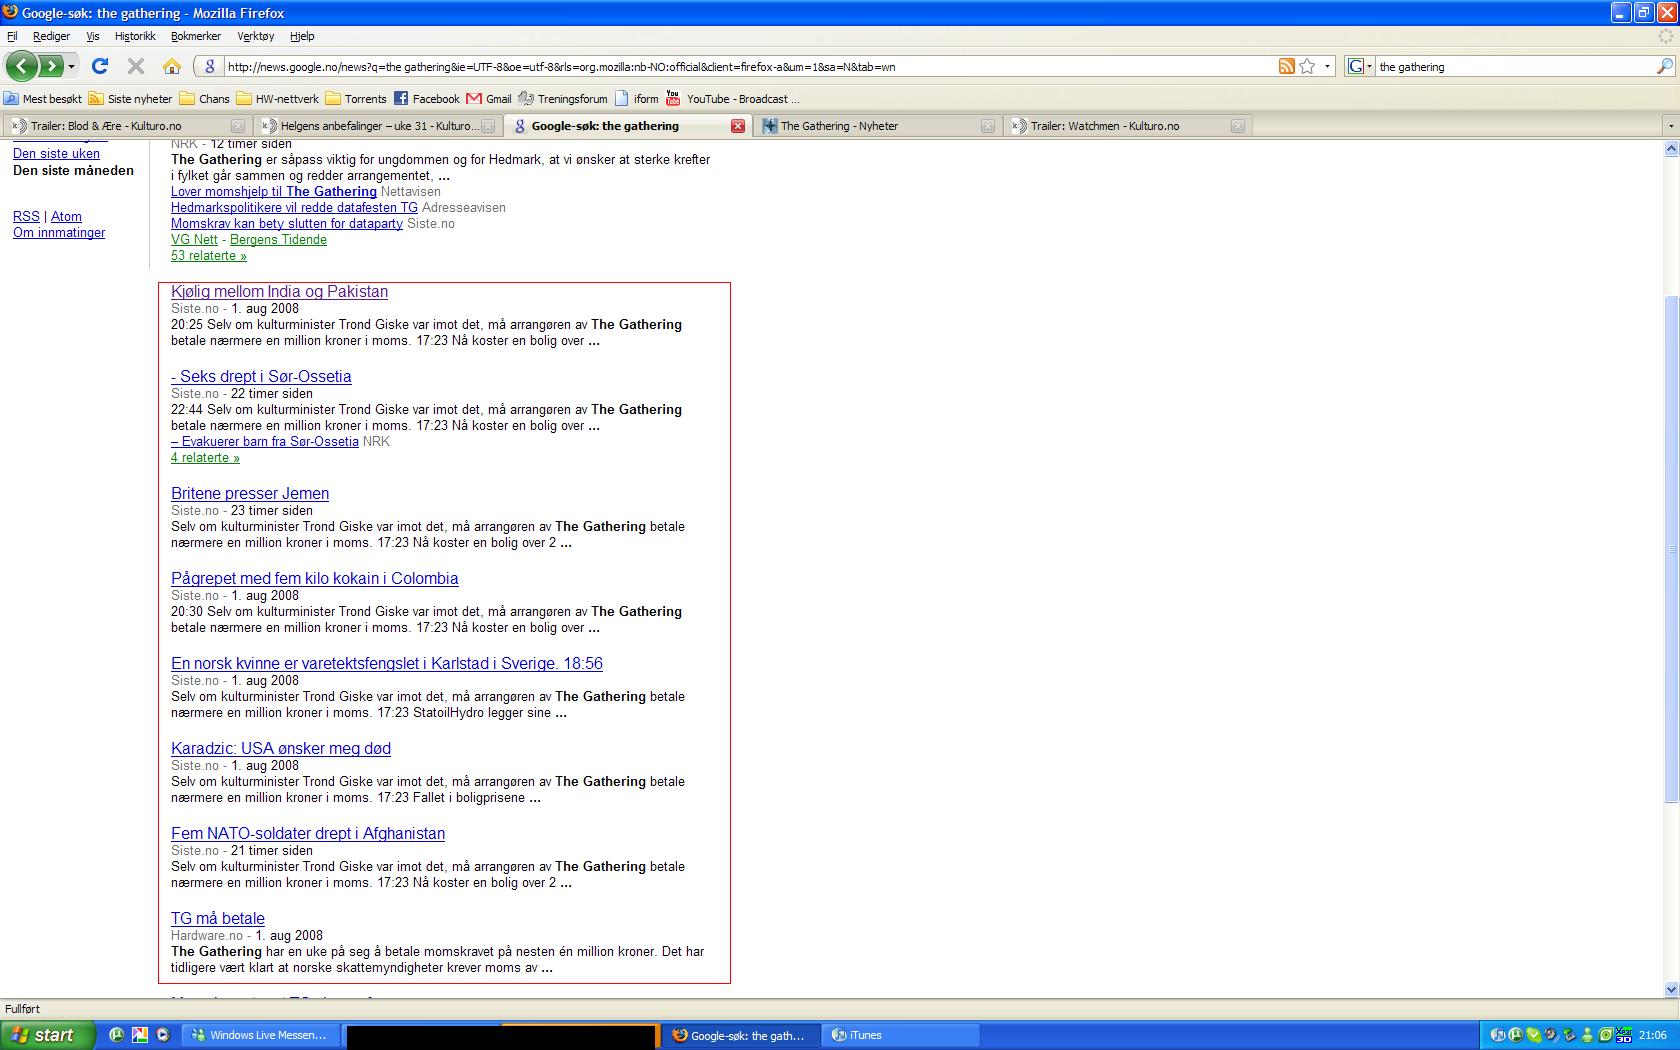
Task: Open the Gmail bookmark
Action: pos(489,99)
